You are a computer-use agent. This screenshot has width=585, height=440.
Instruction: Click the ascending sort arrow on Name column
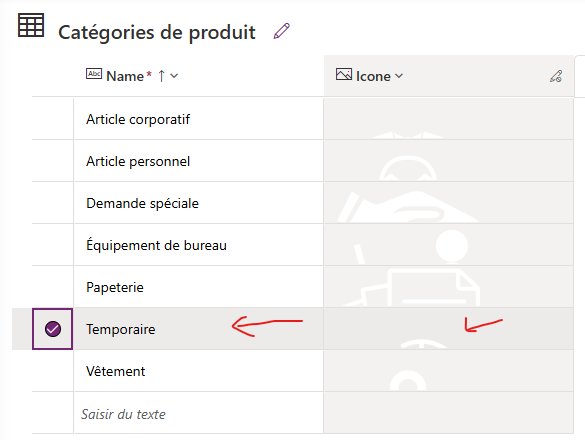pyautogui.click(x=161, y=76)
